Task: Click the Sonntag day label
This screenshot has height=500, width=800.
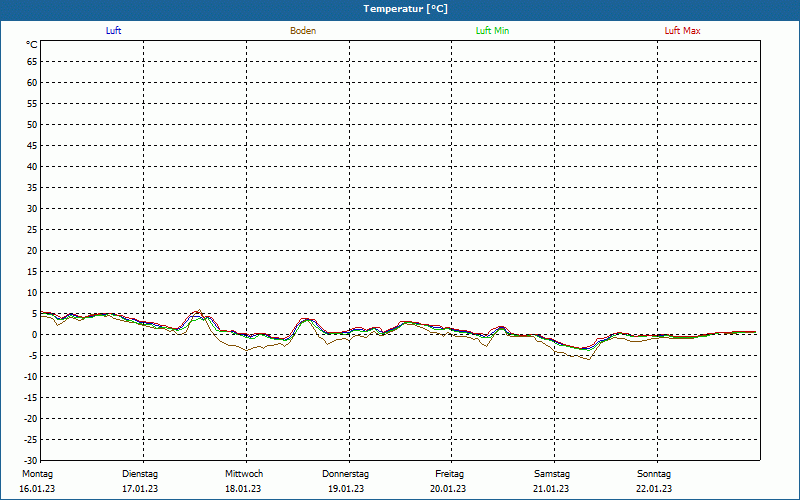Action: (654, 474)
